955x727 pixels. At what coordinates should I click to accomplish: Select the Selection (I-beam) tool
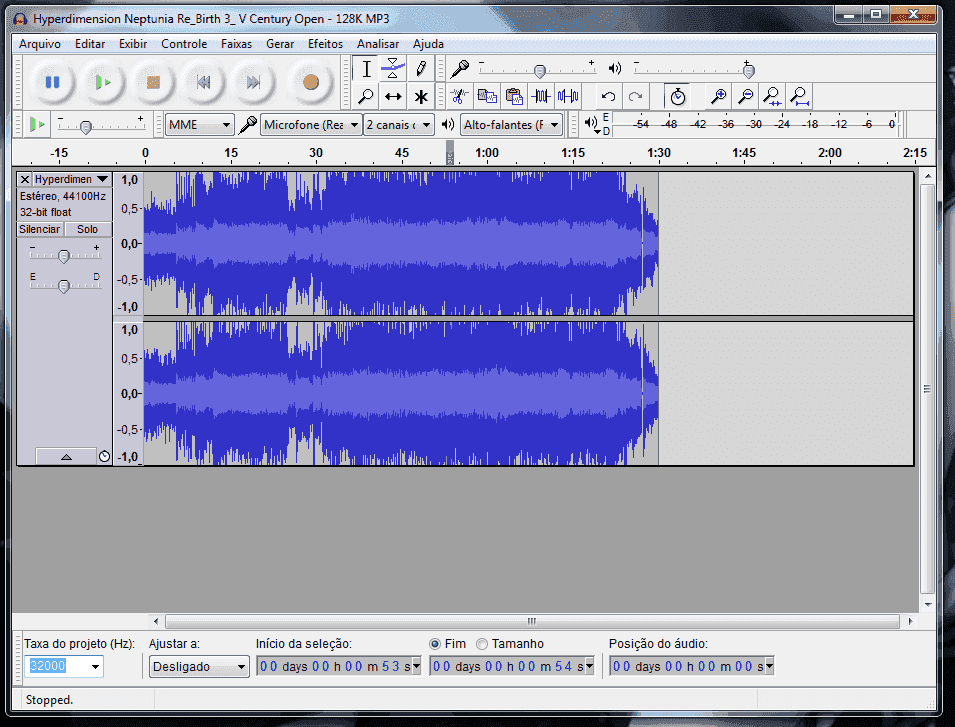[x=366, y=69]
